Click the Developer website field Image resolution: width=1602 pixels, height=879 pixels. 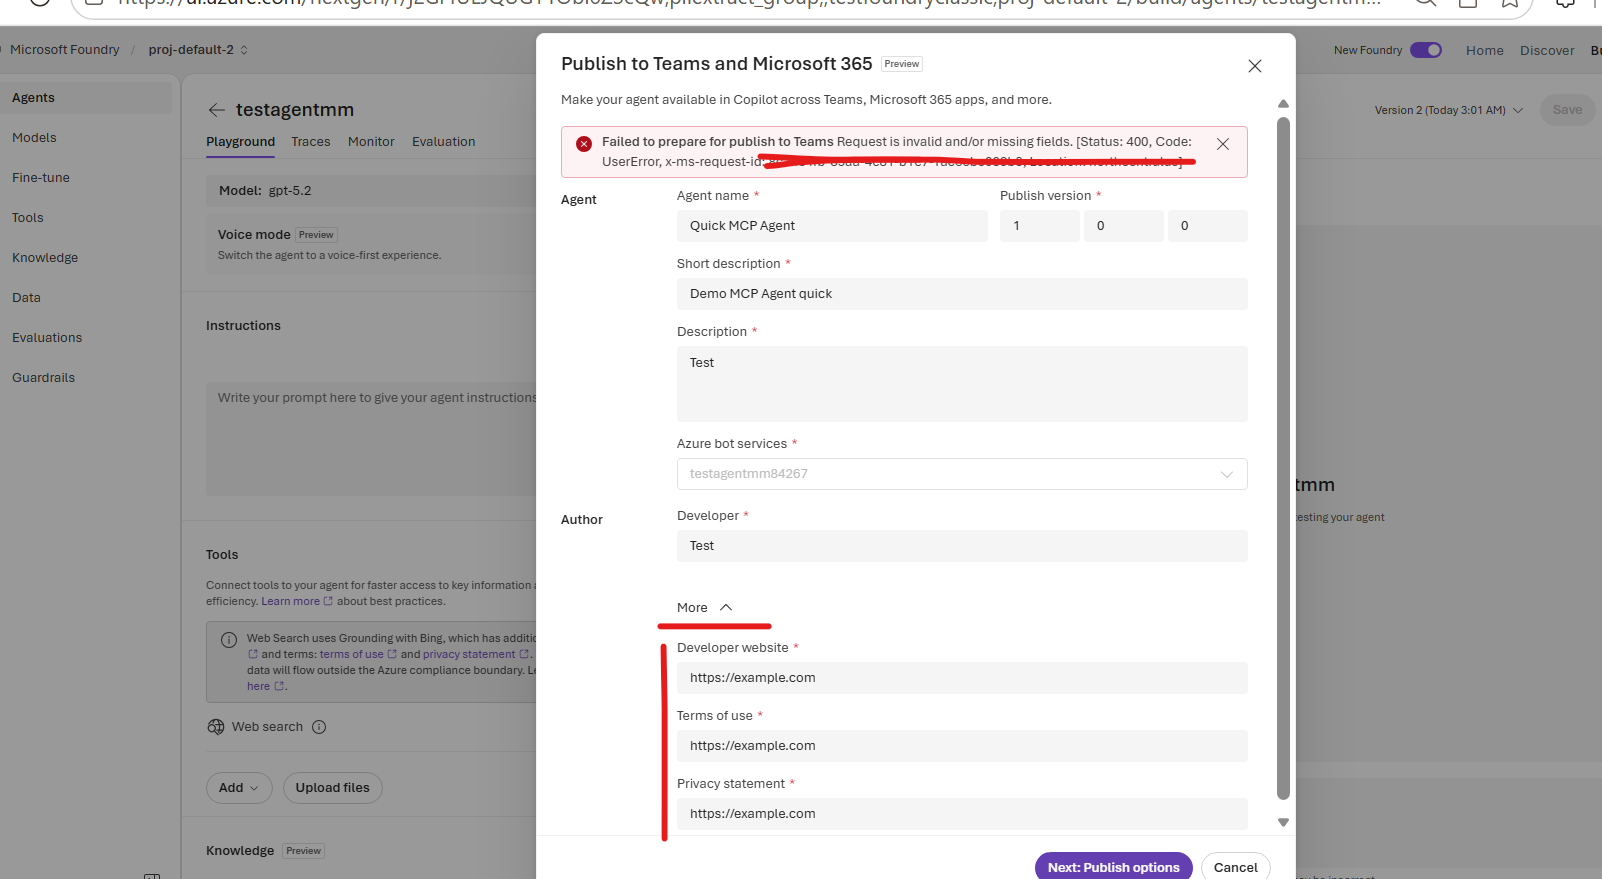coord(962,678)
